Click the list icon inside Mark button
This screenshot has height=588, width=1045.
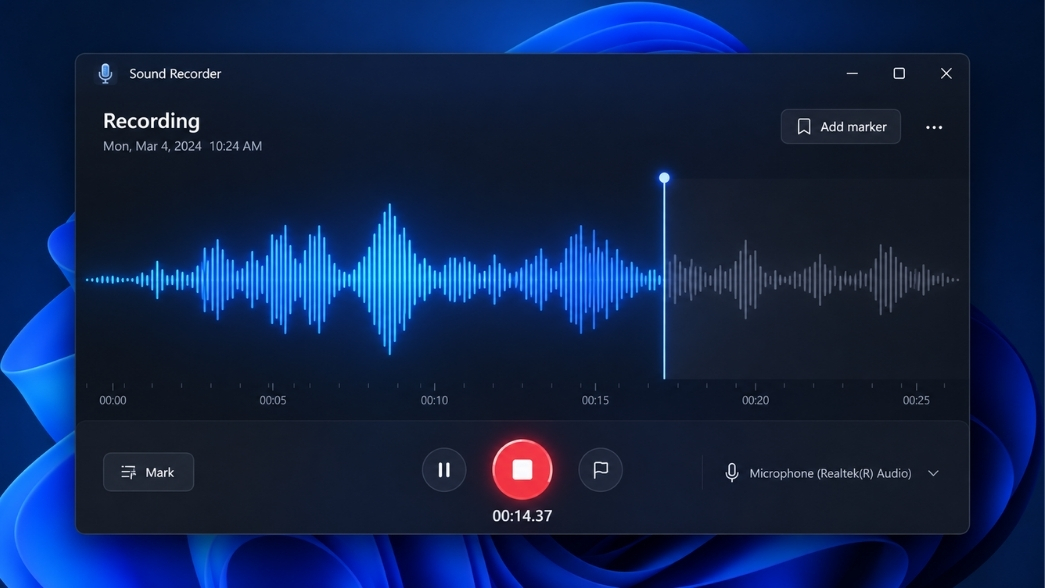coord(129,472)
